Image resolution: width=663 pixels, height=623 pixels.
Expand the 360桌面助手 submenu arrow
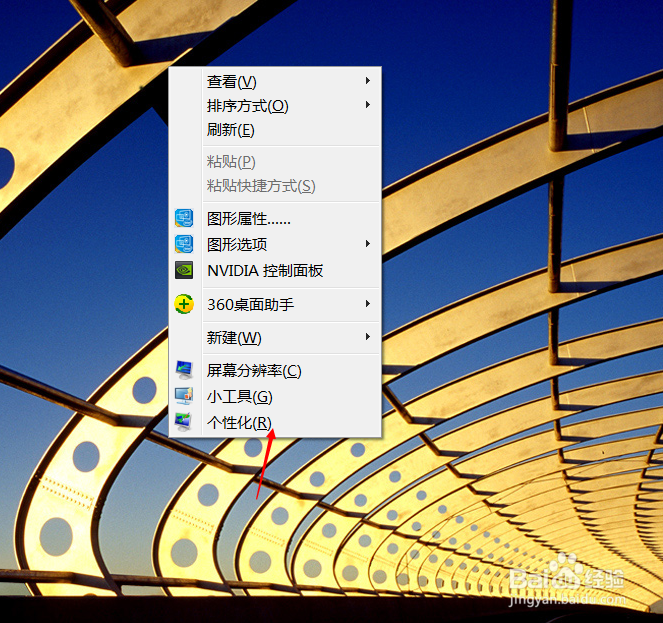(368, 304)
